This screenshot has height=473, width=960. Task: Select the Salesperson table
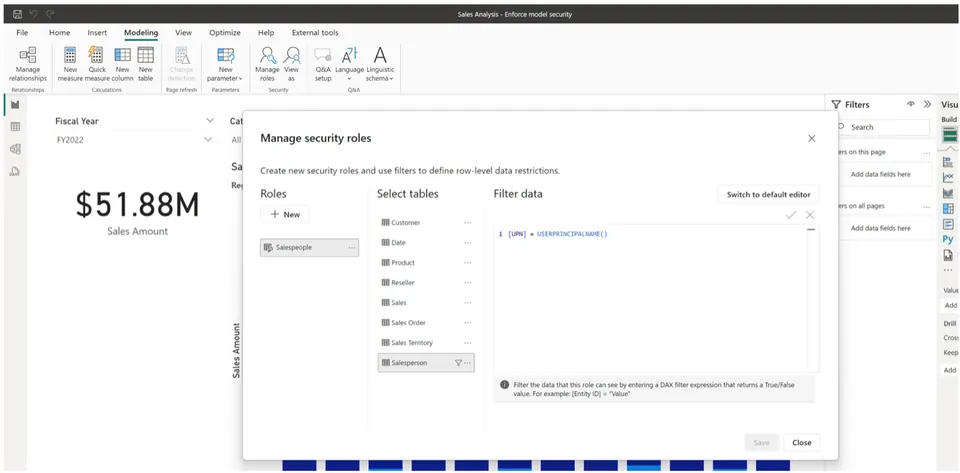(x=426, y=363)
